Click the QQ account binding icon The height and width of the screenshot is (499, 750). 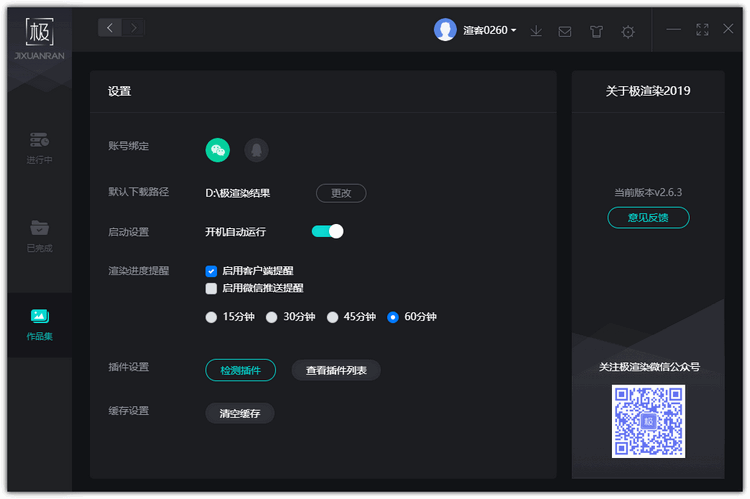point(256,150)
